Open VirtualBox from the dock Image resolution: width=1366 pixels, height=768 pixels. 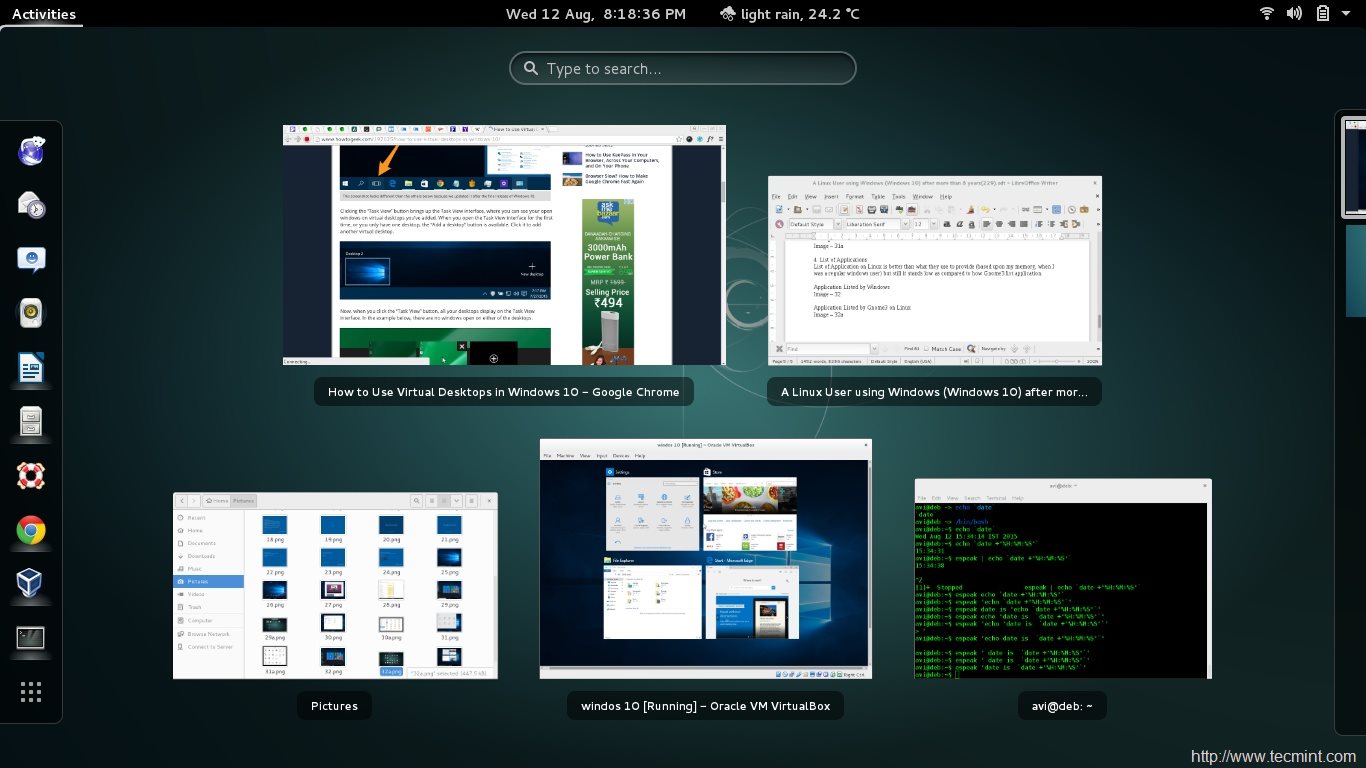[x=30, y=584]
